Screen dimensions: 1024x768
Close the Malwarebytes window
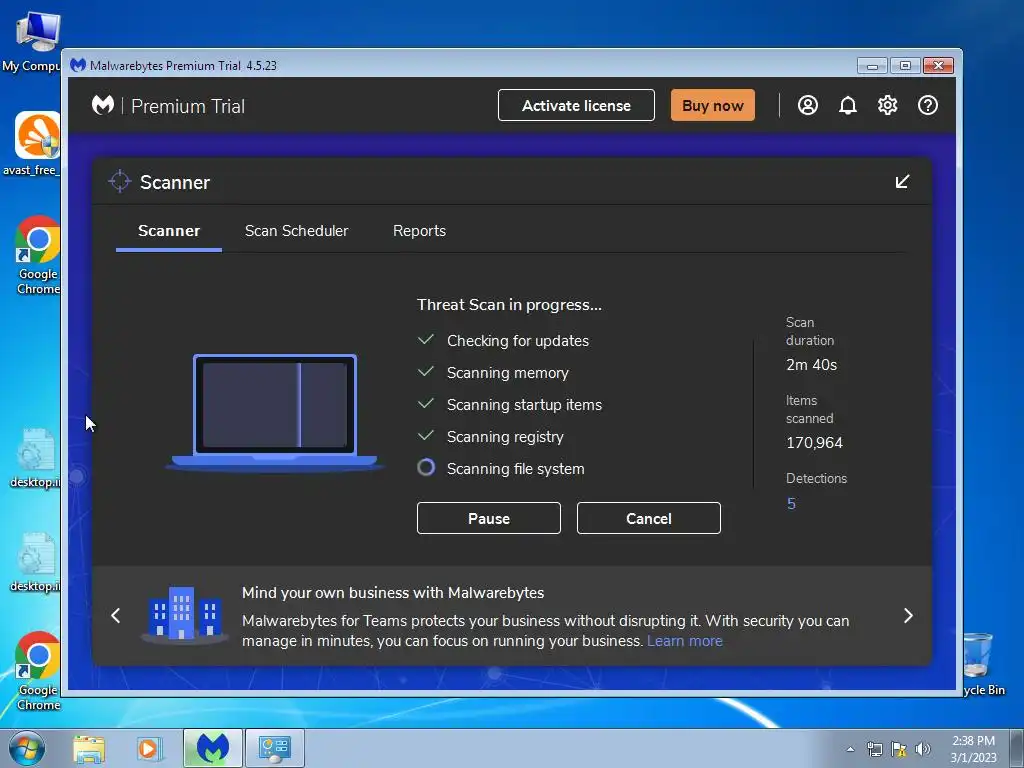[x=938, y=65]
